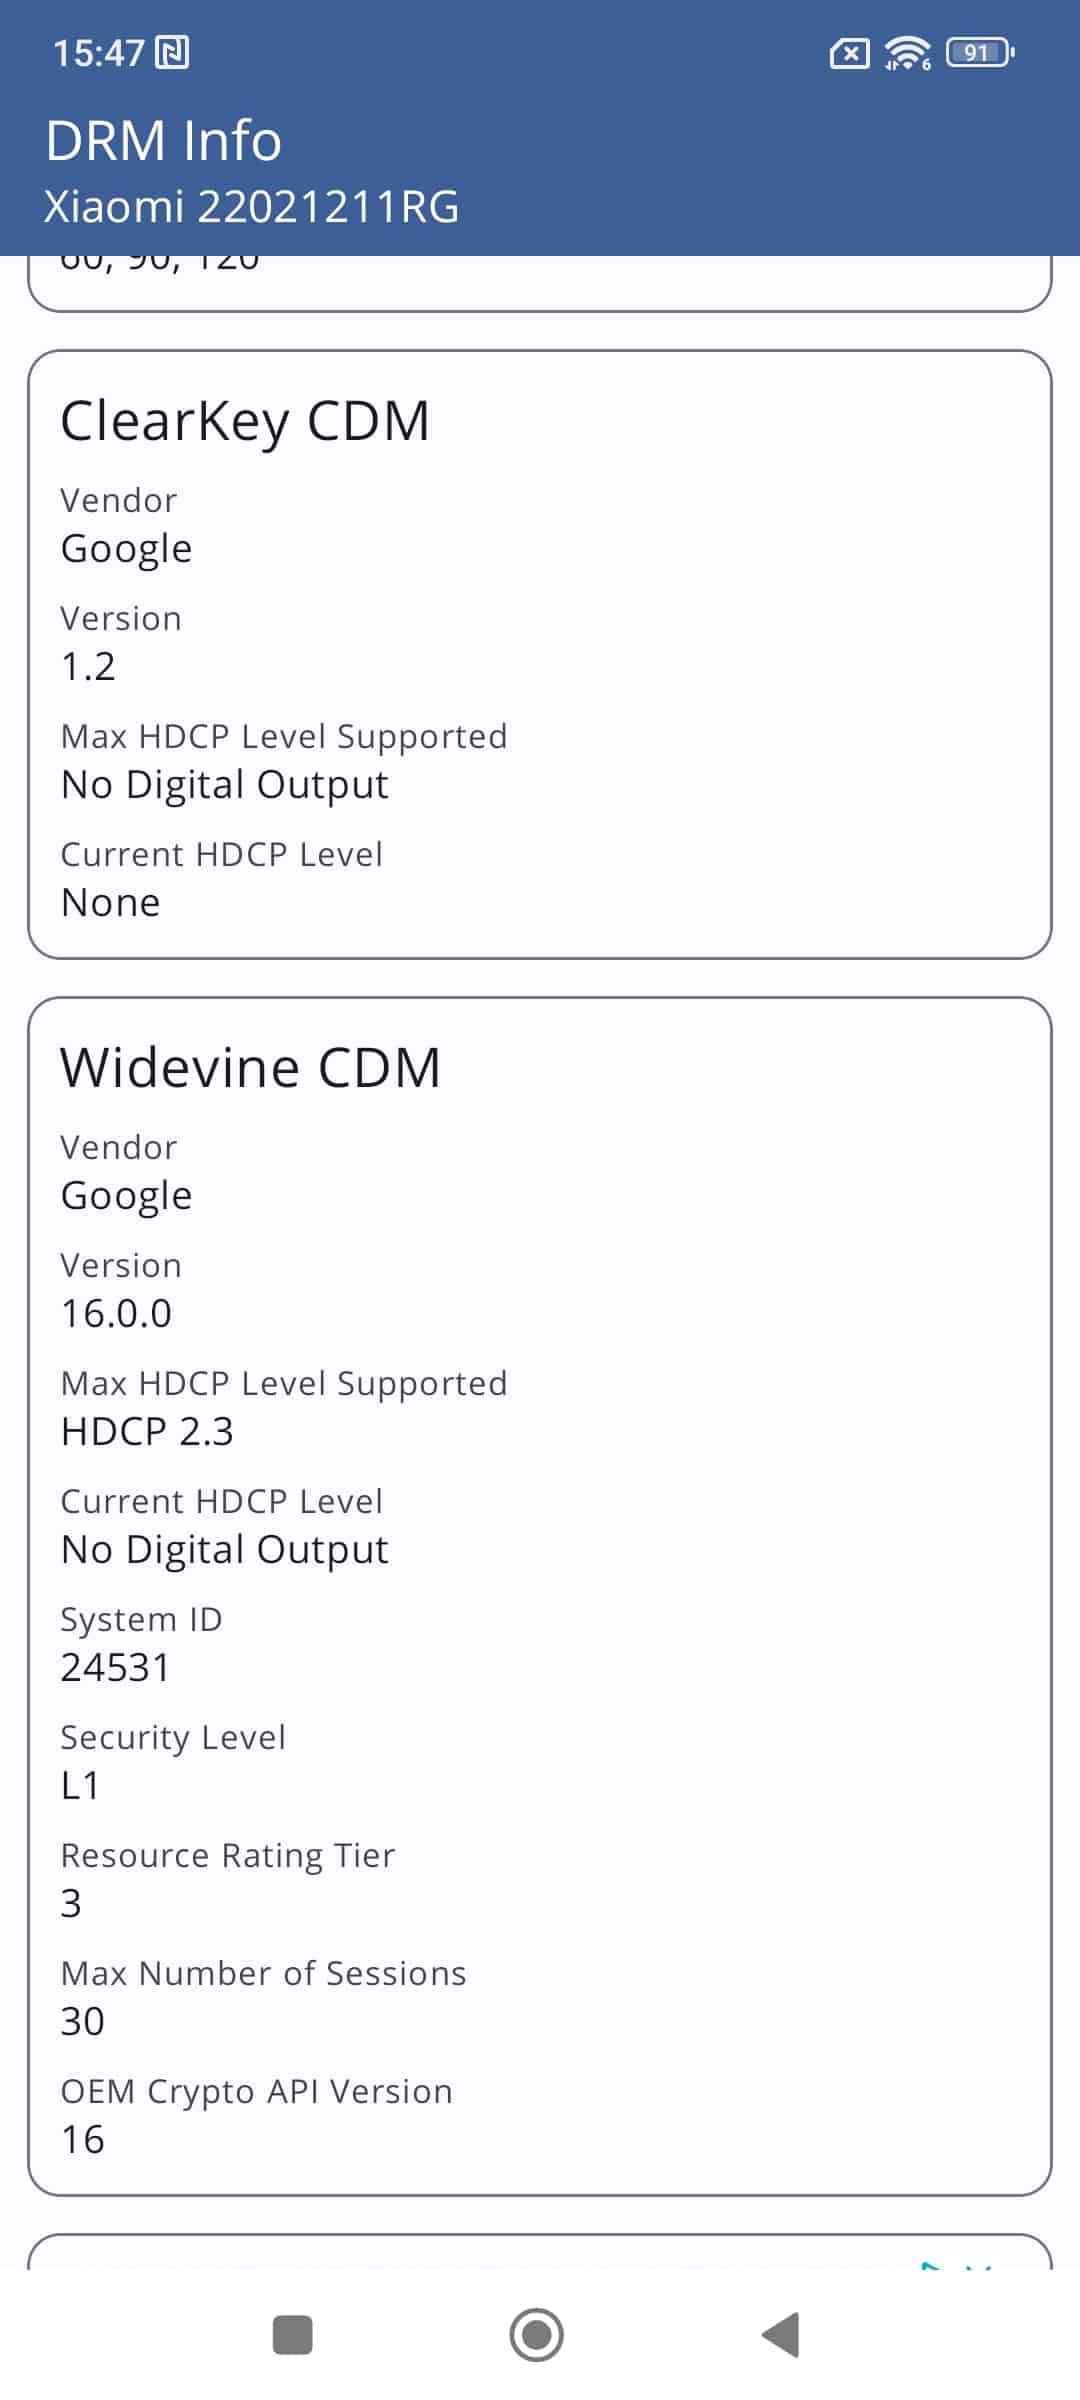The image size is (1080, 2400).
Task: Tap System ID value 24531
Action: (x=115, y=1667)
